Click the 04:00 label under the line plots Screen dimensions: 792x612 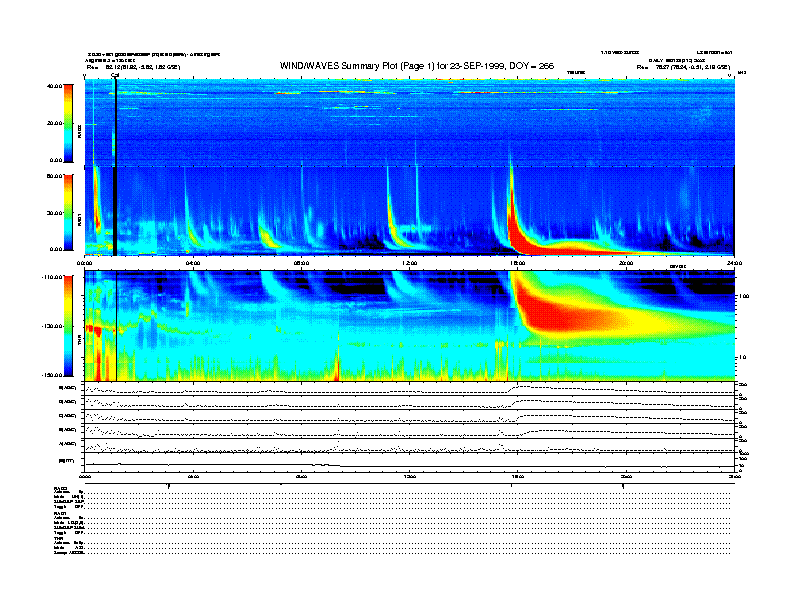193,476
